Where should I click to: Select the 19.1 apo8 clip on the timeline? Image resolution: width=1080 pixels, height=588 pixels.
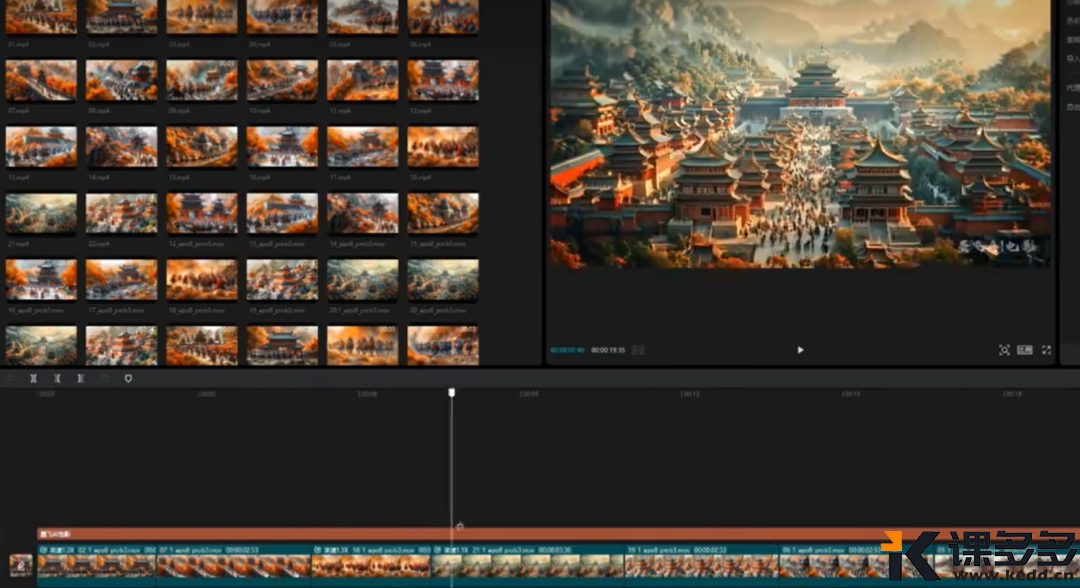tap(700, 565)
